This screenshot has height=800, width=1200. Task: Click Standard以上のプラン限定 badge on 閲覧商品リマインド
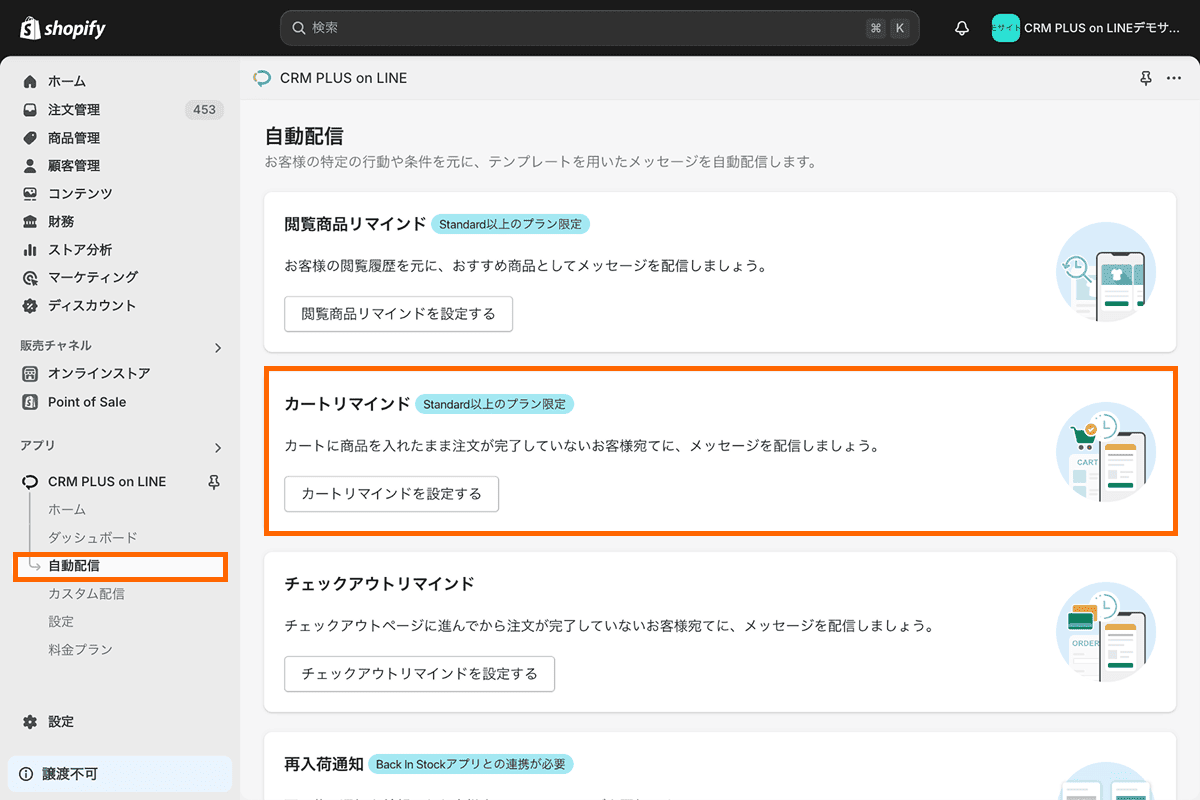pos(511,224)
